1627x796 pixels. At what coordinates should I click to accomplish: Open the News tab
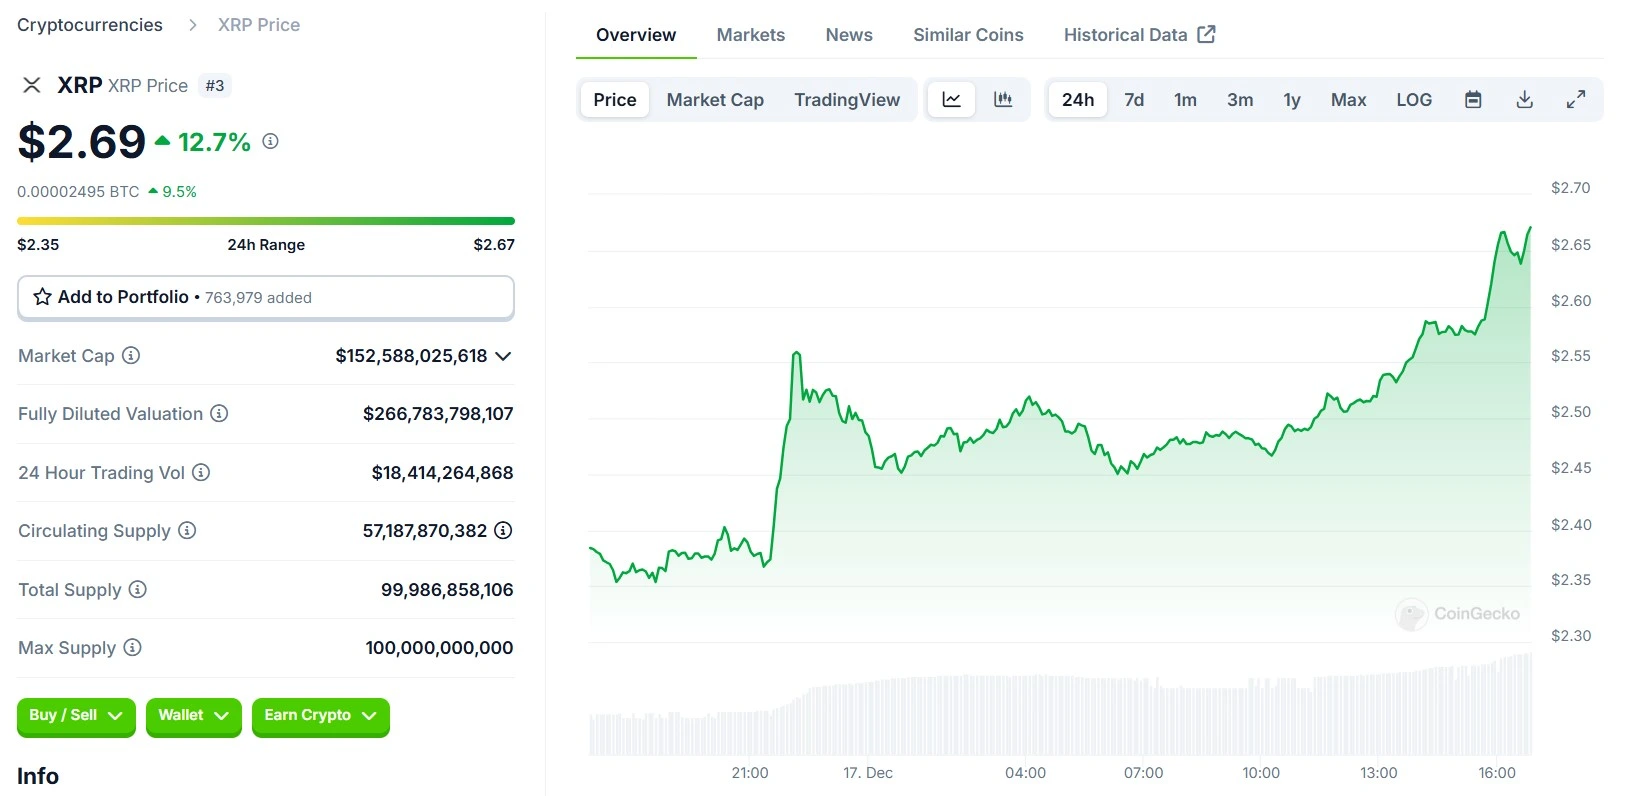[849, 35]
